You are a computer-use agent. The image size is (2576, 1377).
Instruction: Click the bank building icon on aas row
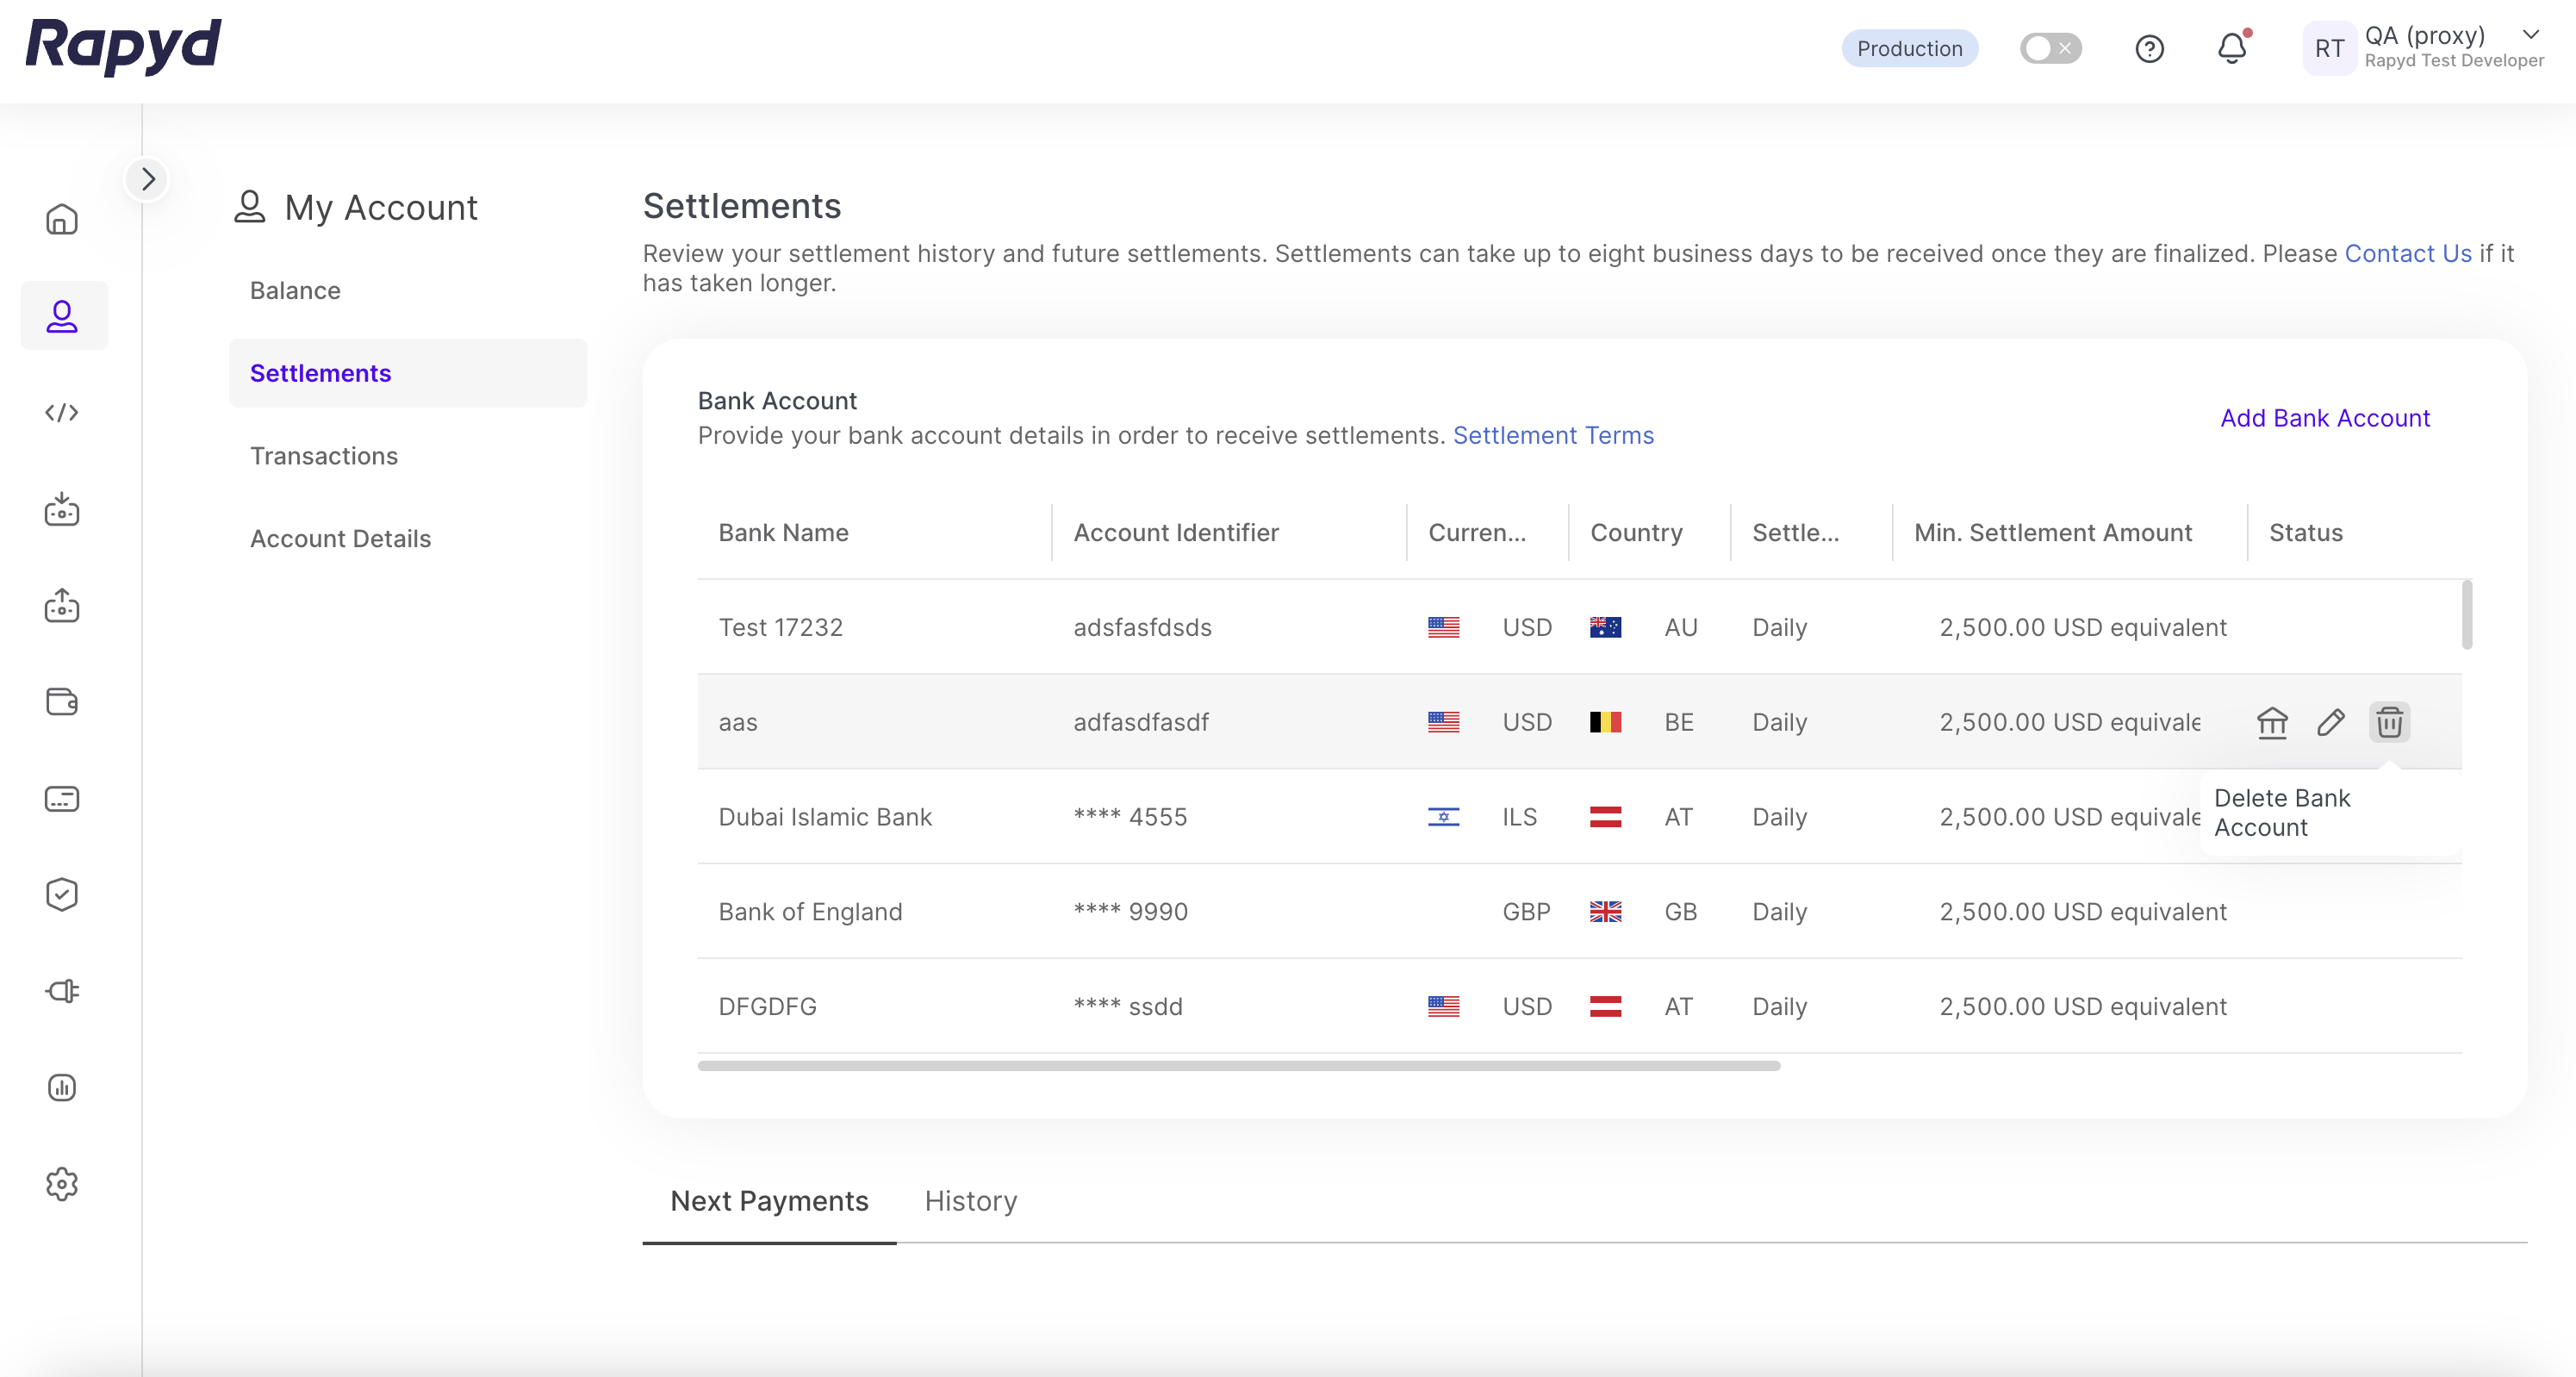pyautogui.click(x=2272, y=722)
